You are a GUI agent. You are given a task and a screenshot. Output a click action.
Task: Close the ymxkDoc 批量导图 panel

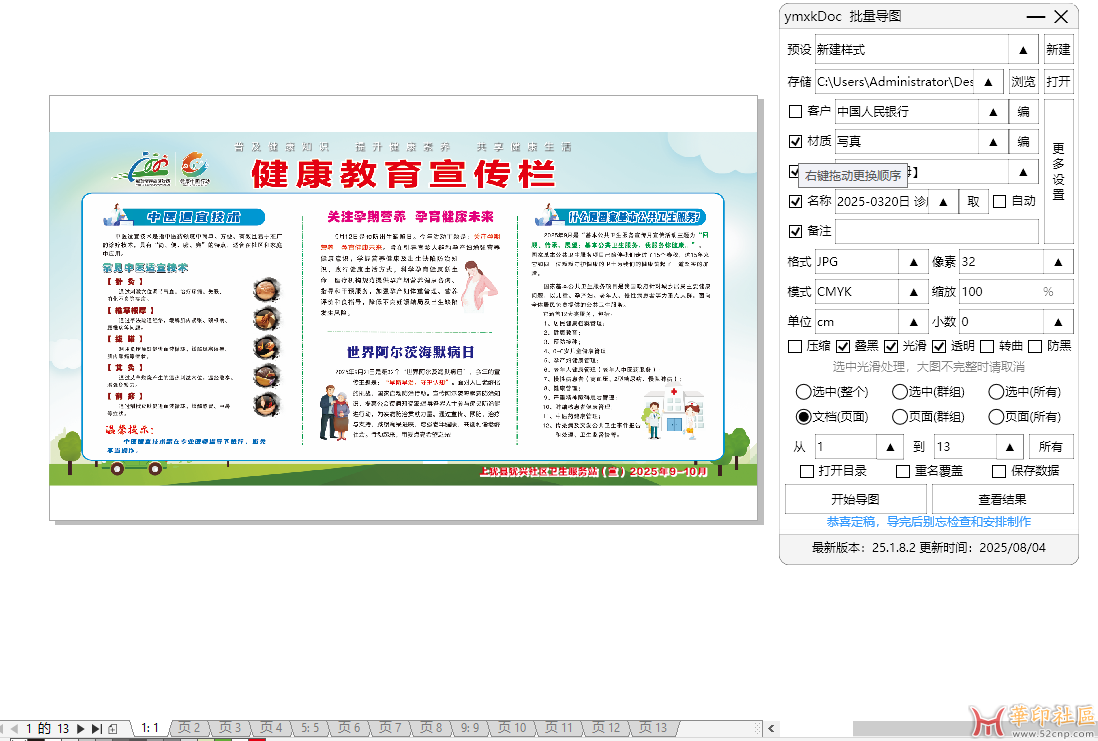pyautogui.click(x=1061, y=17)
